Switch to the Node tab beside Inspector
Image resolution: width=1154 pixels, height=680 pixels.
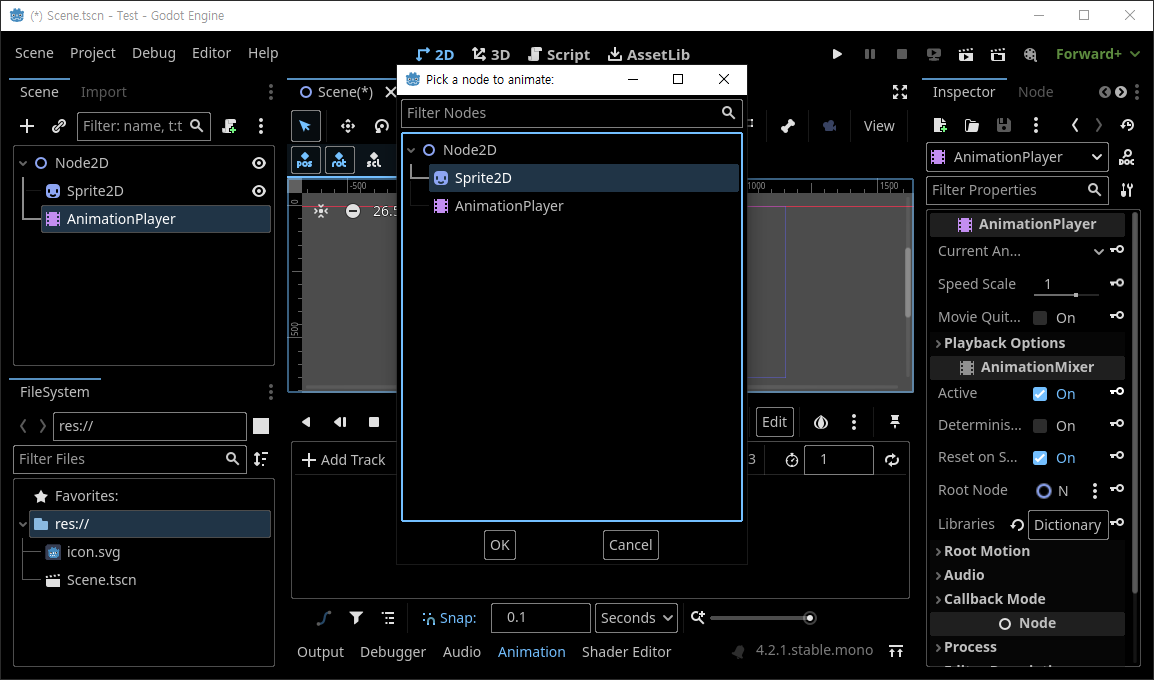[x=1036, y=92]
